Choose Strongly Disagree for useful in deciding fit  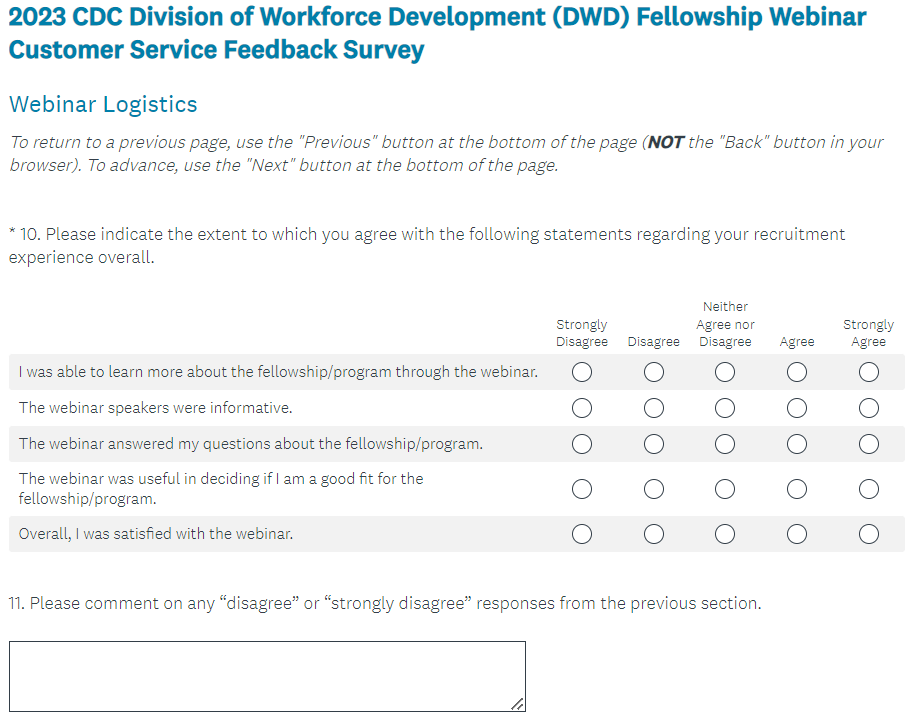tap(582, 489)
